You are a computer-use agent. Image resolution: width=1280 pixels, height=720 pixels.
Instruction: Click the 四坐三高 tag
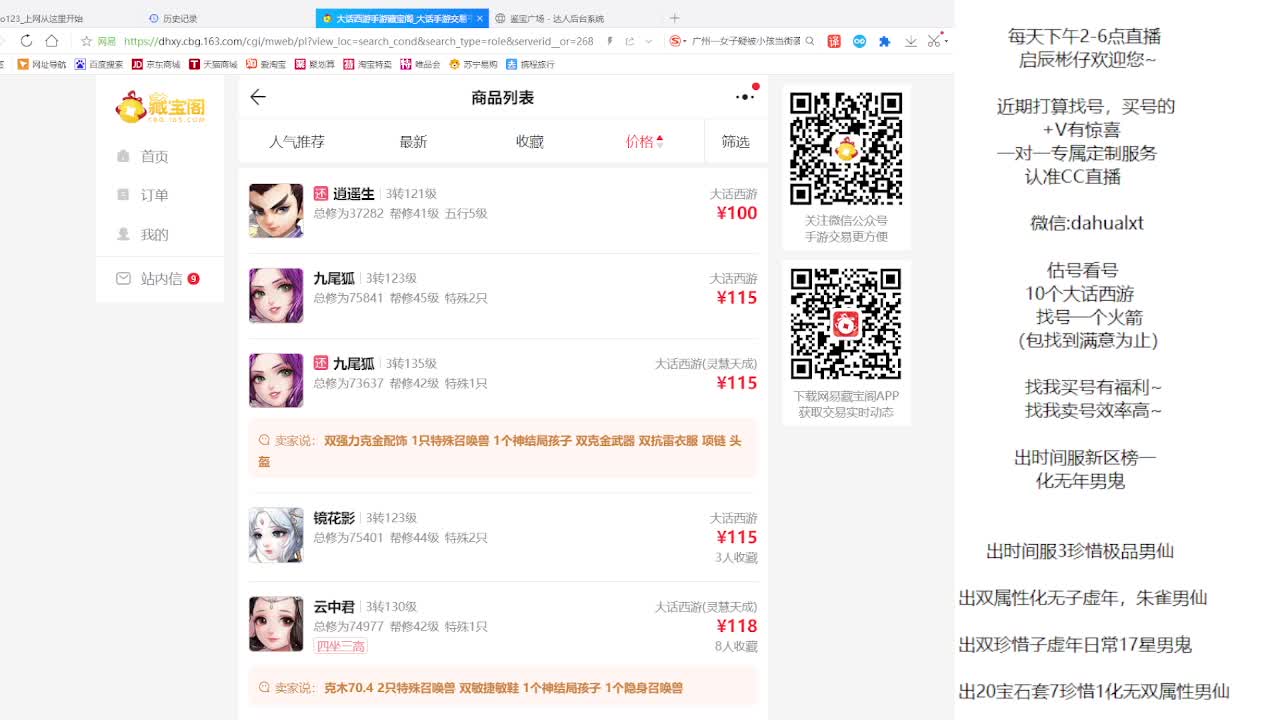point(340,646)
